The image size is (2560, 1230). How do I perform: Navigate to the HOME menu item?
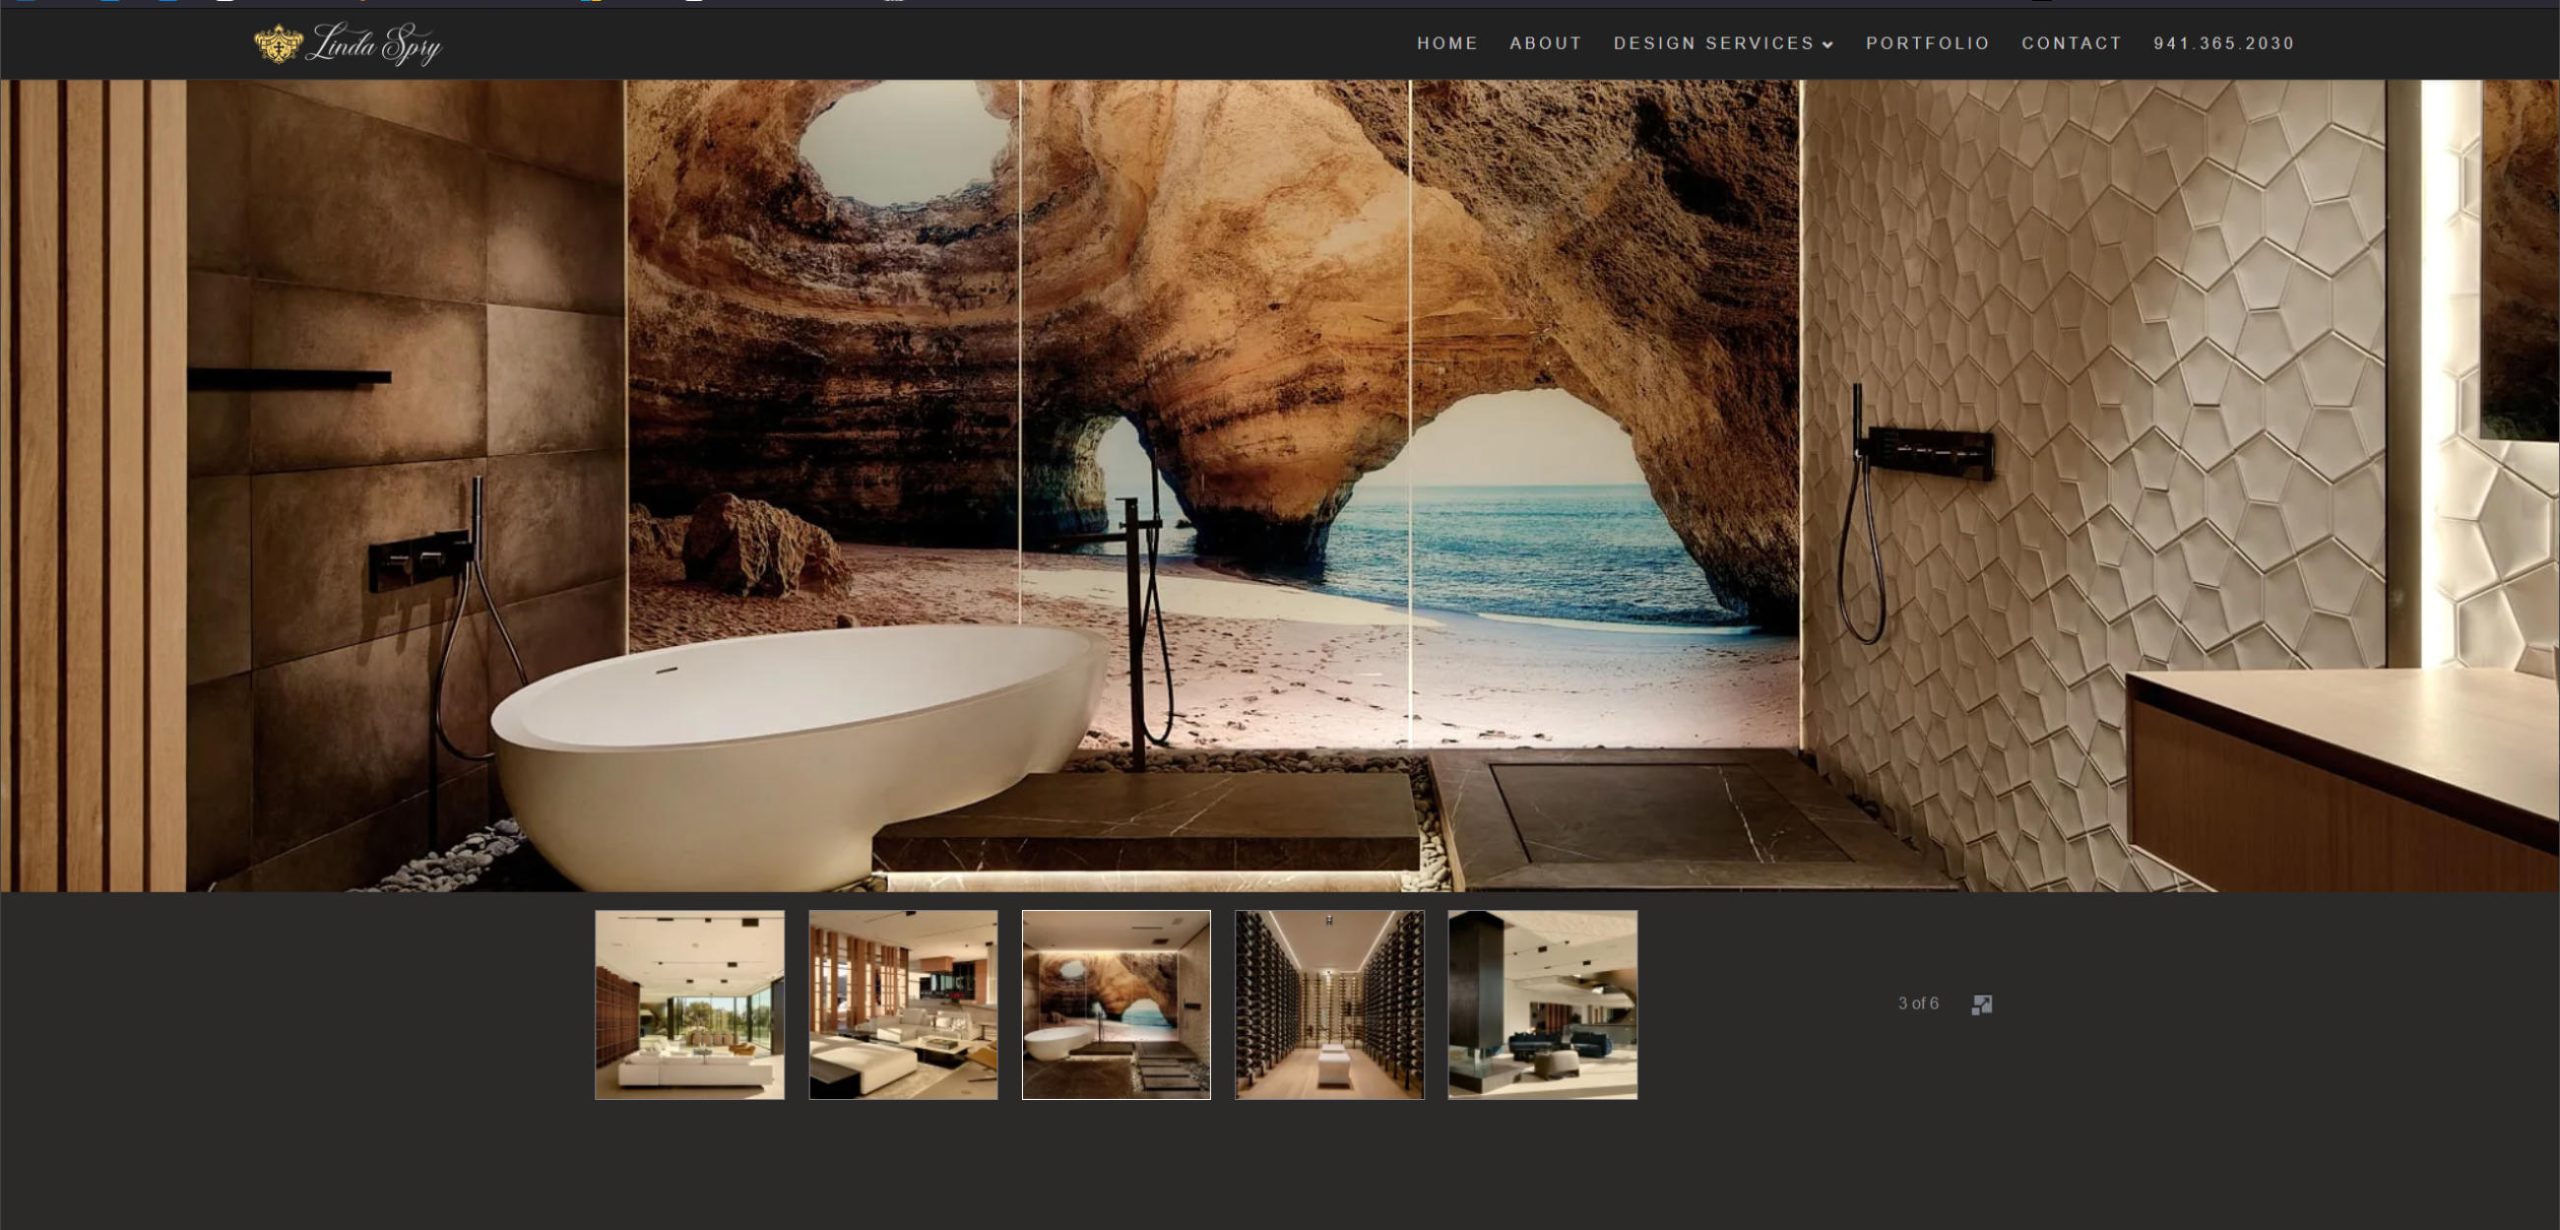pyautogui.click(x=1445, y=44)
